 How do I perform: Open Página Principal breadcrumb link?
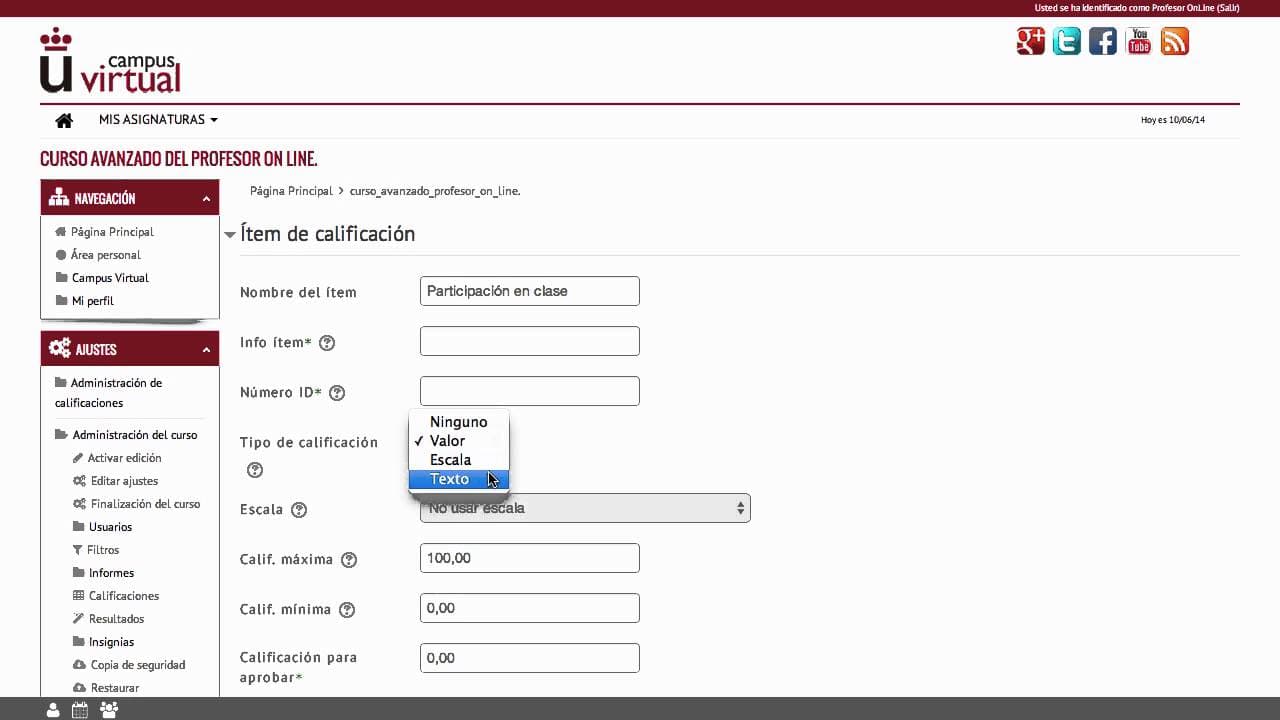click(291, 191)
